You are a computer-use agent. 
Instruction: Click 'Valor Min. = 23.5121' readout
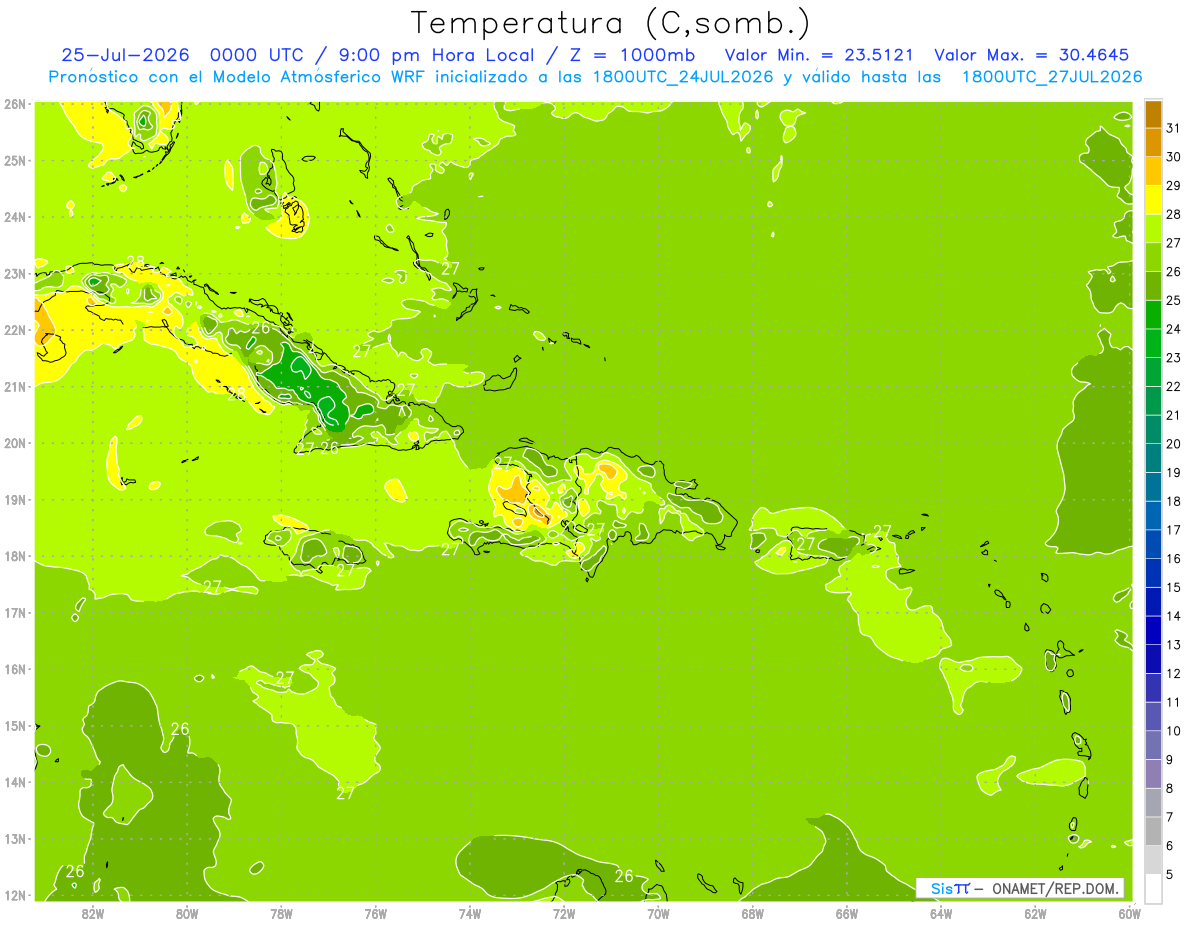point(819,55)
